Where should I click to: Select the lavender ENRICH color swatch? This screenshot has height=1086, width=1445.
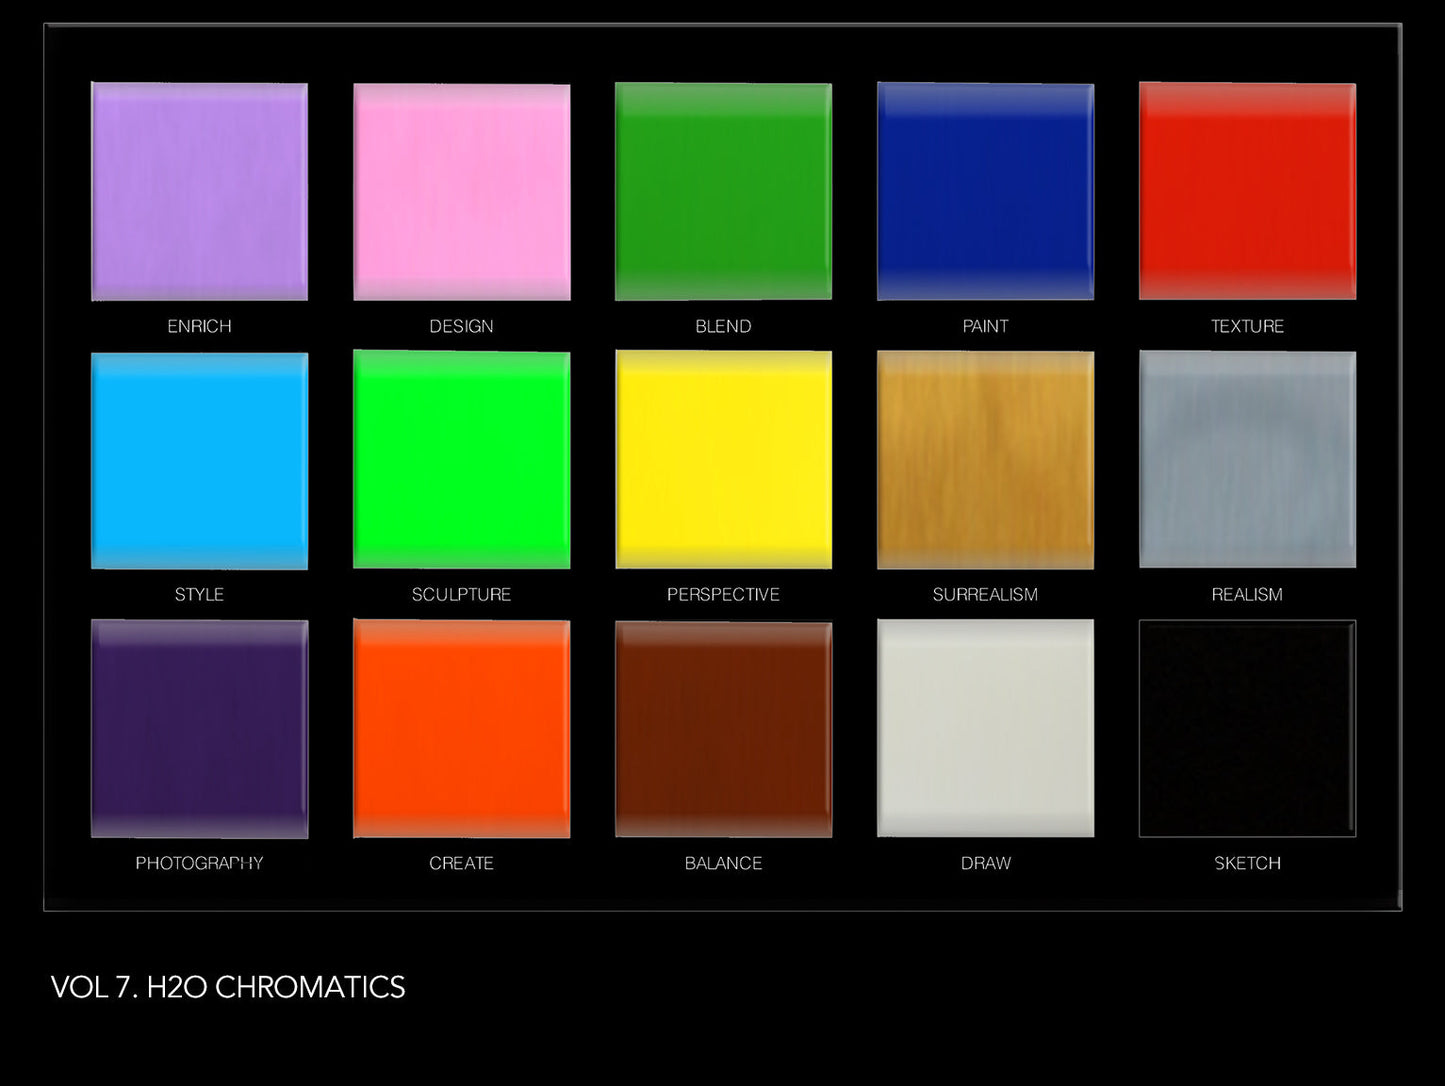click(x=199, y=191)
